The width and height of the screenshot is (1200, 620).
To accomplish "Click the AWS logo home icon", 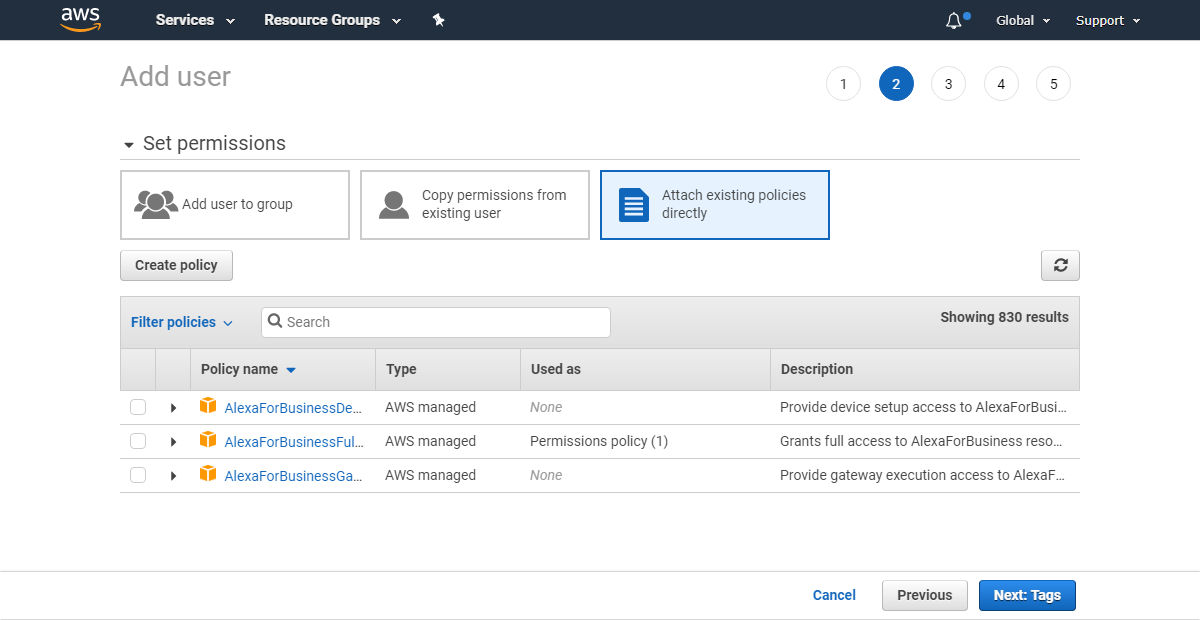I will (x=80, y=19).
